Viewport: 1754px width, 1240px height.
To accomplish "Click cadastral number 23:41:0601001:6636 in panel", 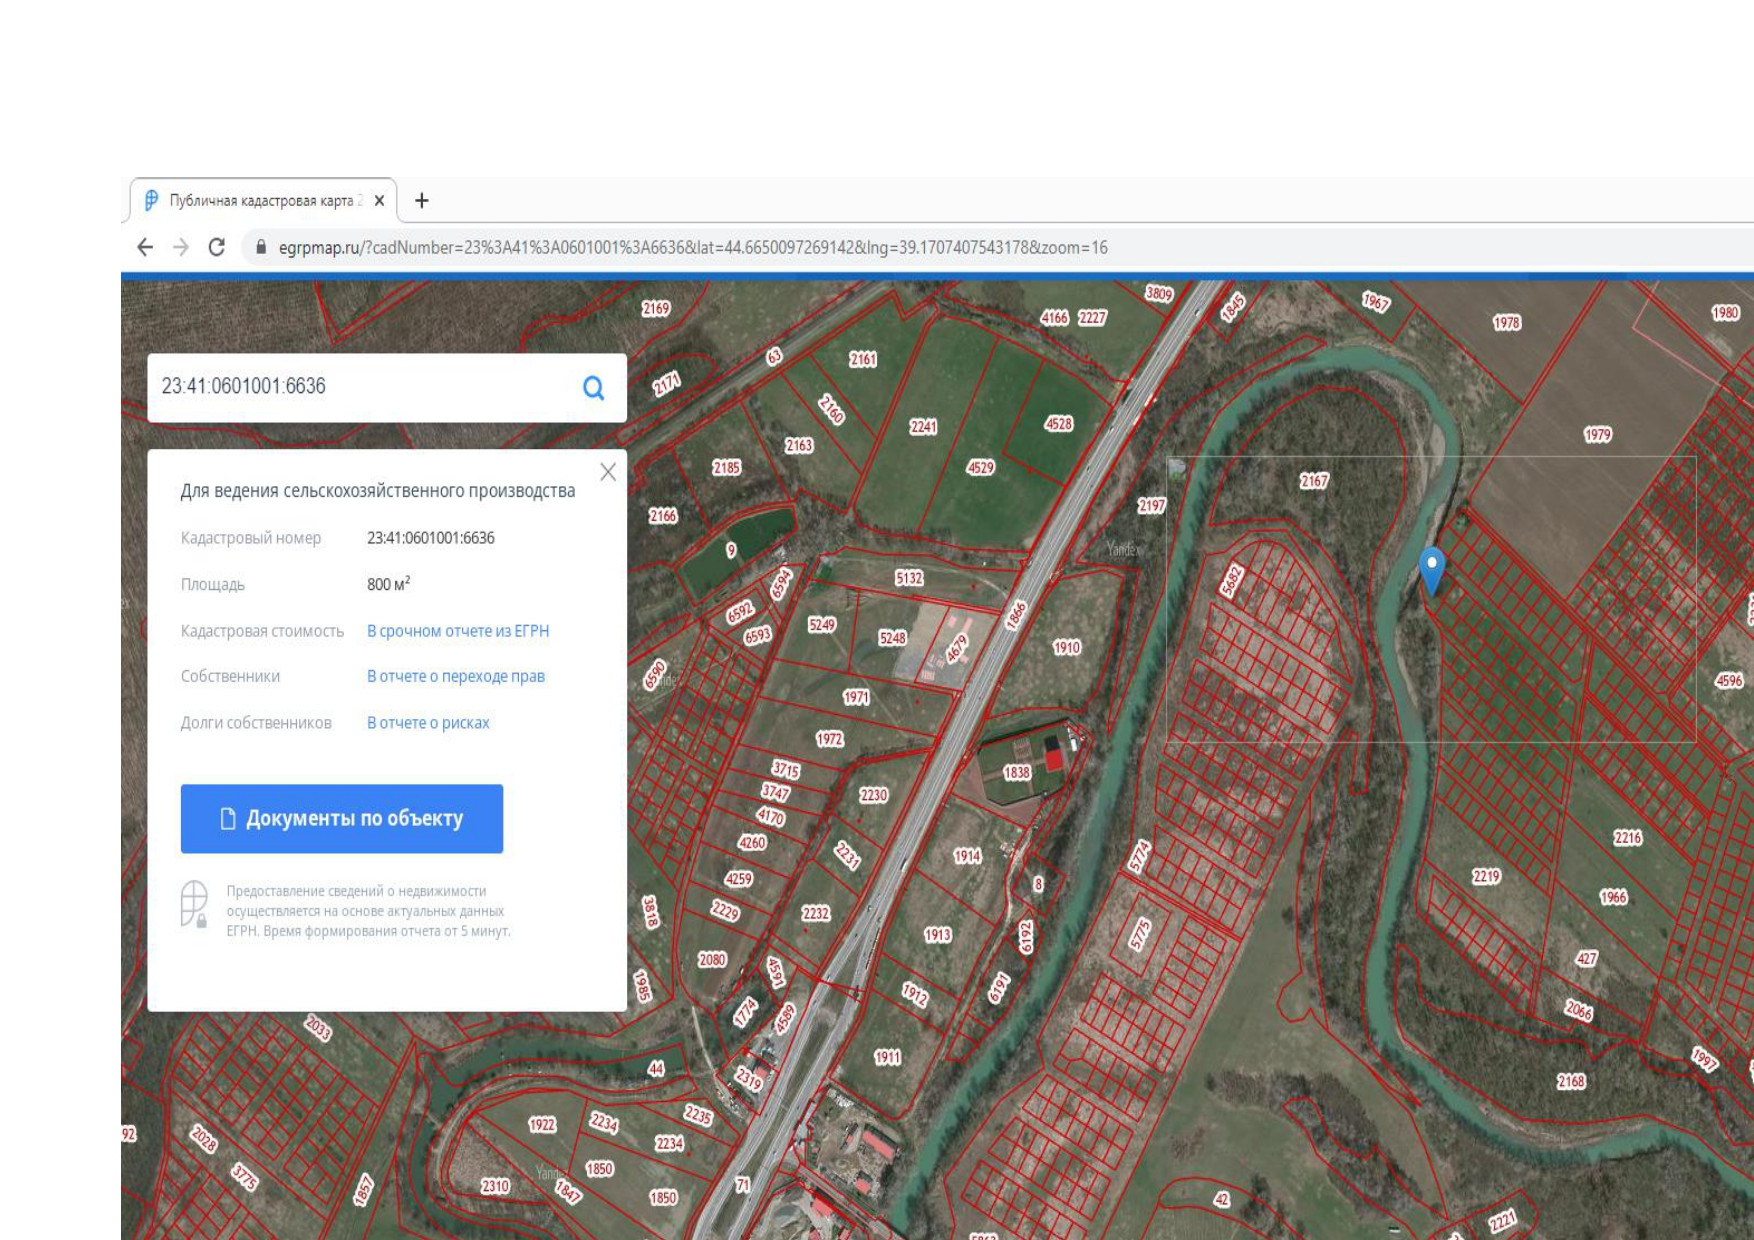I will click(x=431, y=538).
